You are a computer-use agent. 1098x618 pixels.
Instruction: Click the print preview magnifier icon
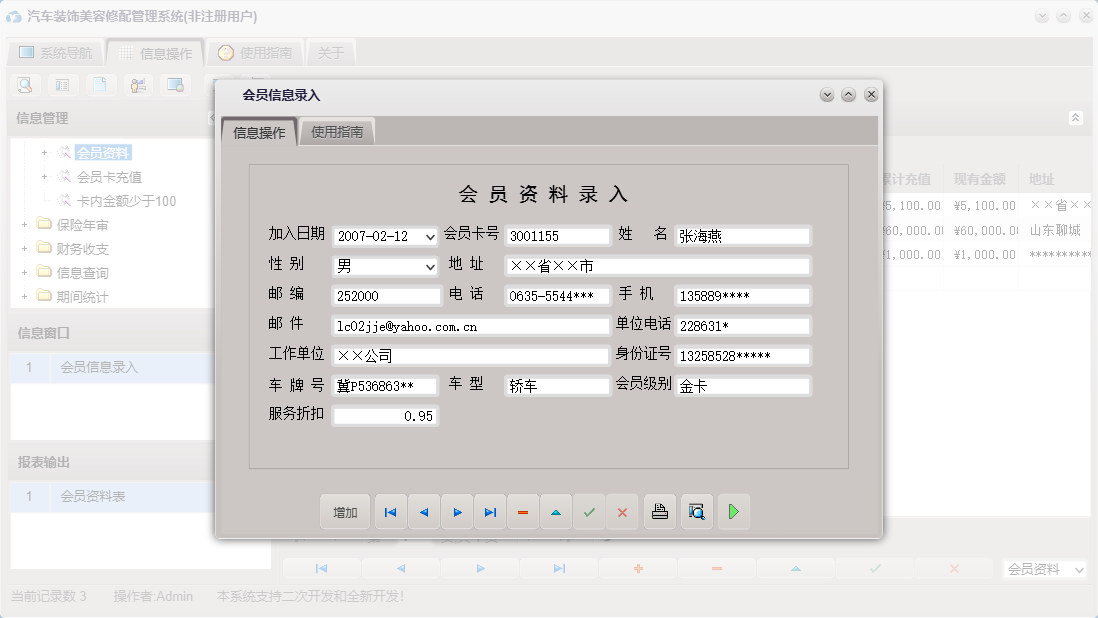pyautogui.click(x=696, y=512)
